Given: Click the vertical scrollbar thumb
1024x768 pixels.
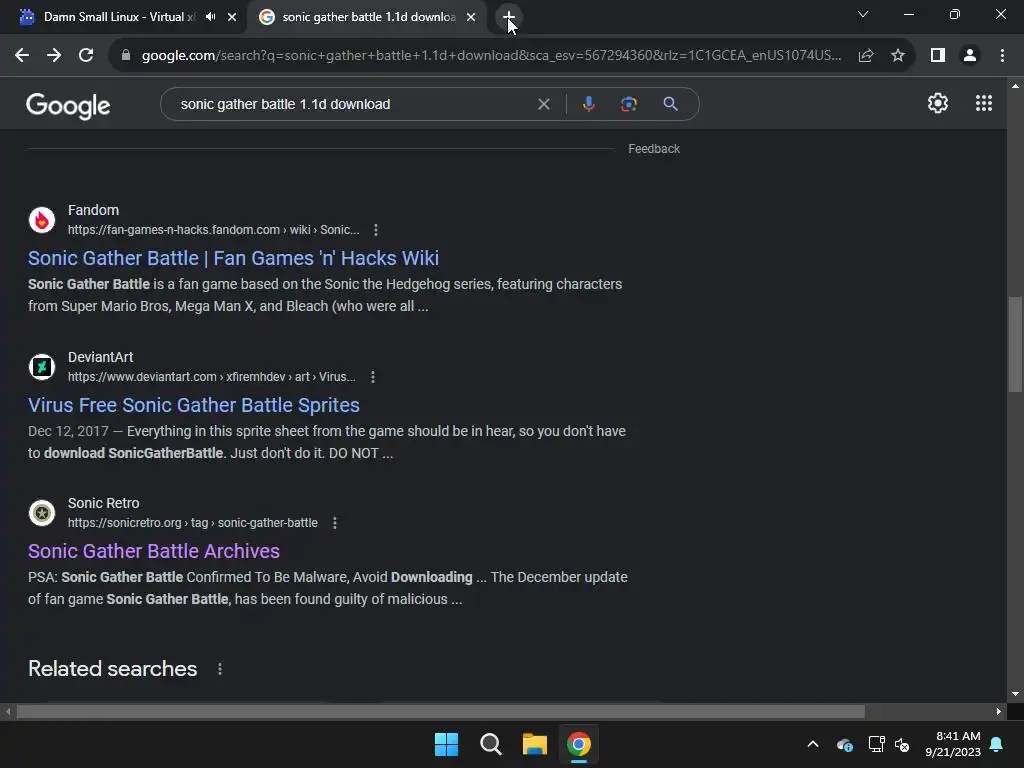Looking at the screenshot, I should click(1015, 344).
